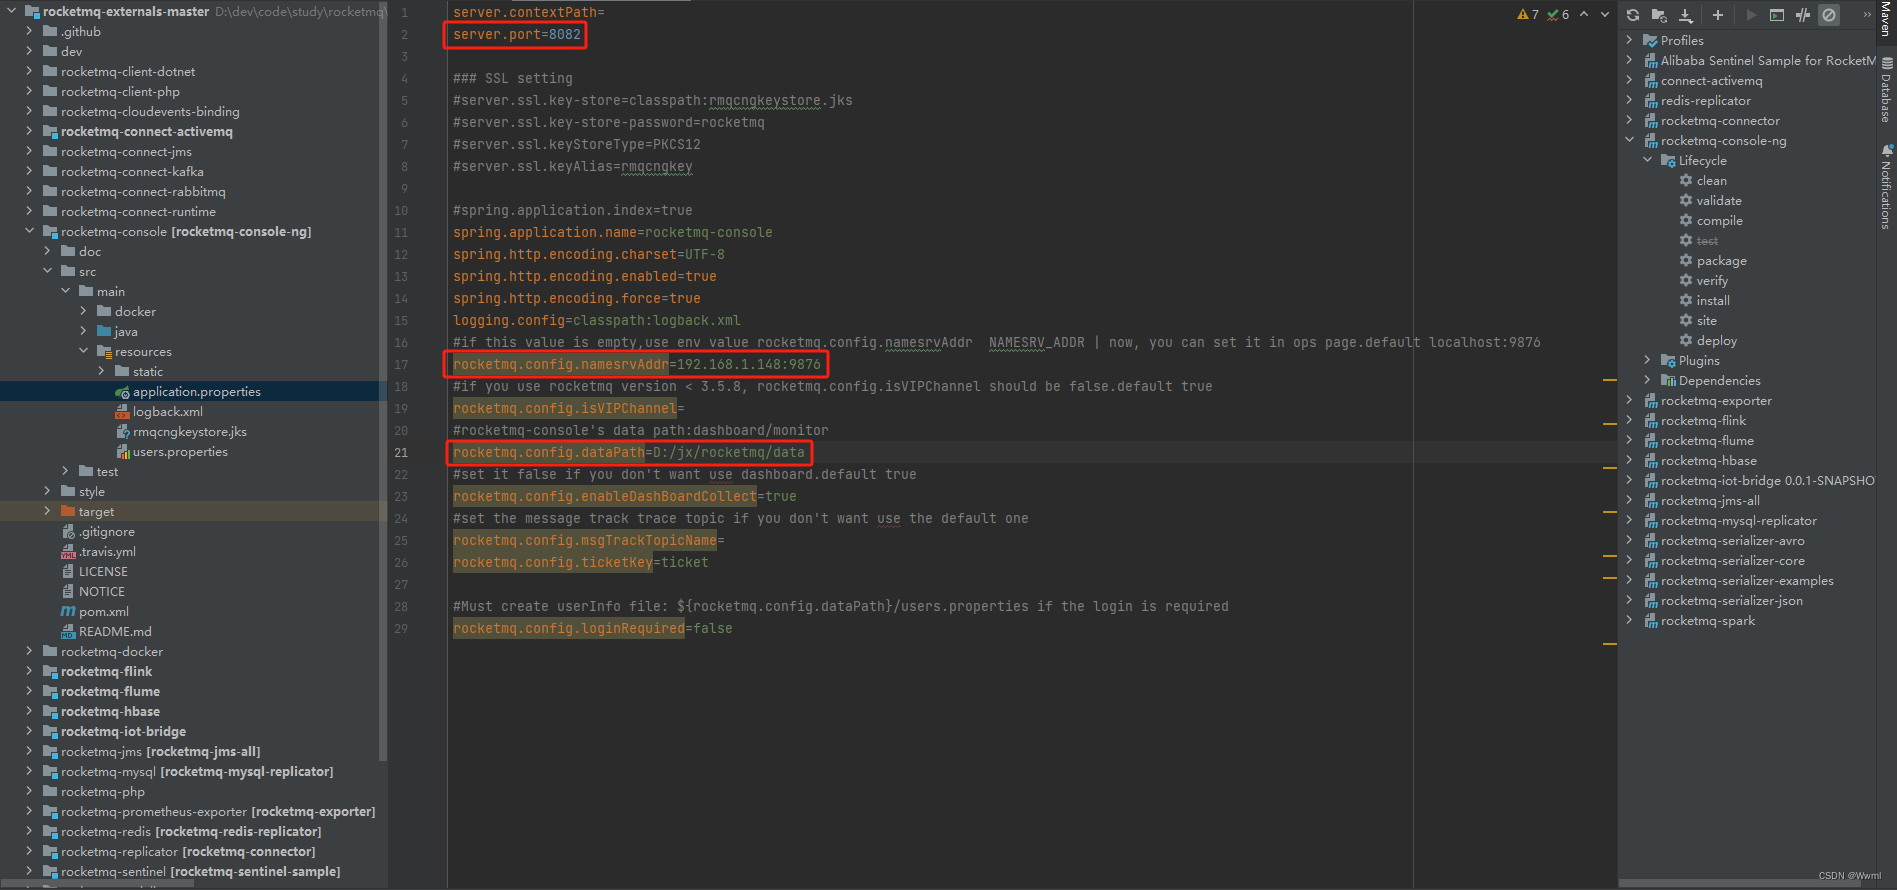Run the clean lifecycle goal
The width and height of the screenshot is (1897, 890).
pyautogui.click(x=1711, y=181)
